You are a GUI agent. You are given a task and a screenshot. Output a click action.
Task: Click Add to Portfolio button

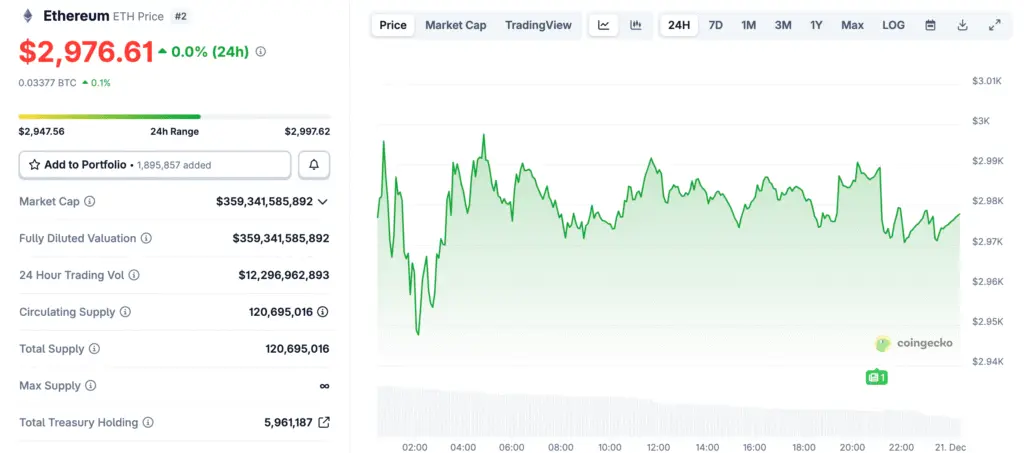(155, 164)
